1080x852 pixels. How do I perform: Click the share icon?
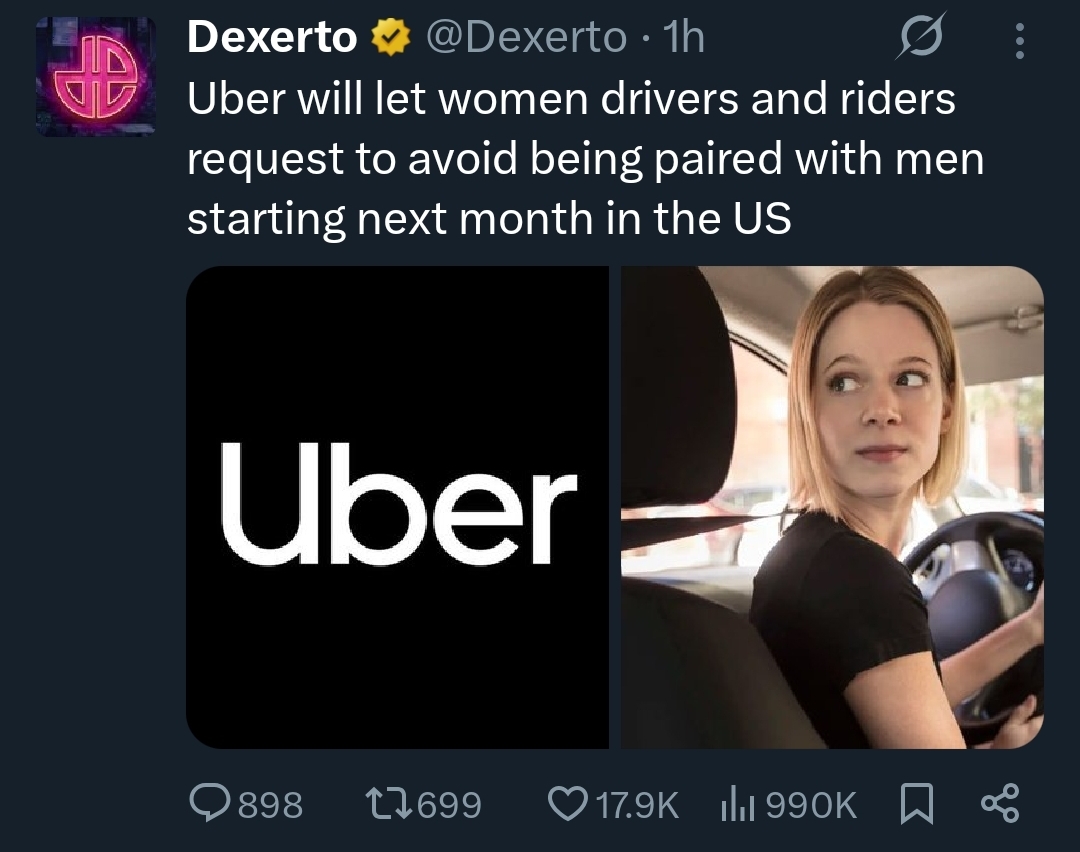point(1000,804)
